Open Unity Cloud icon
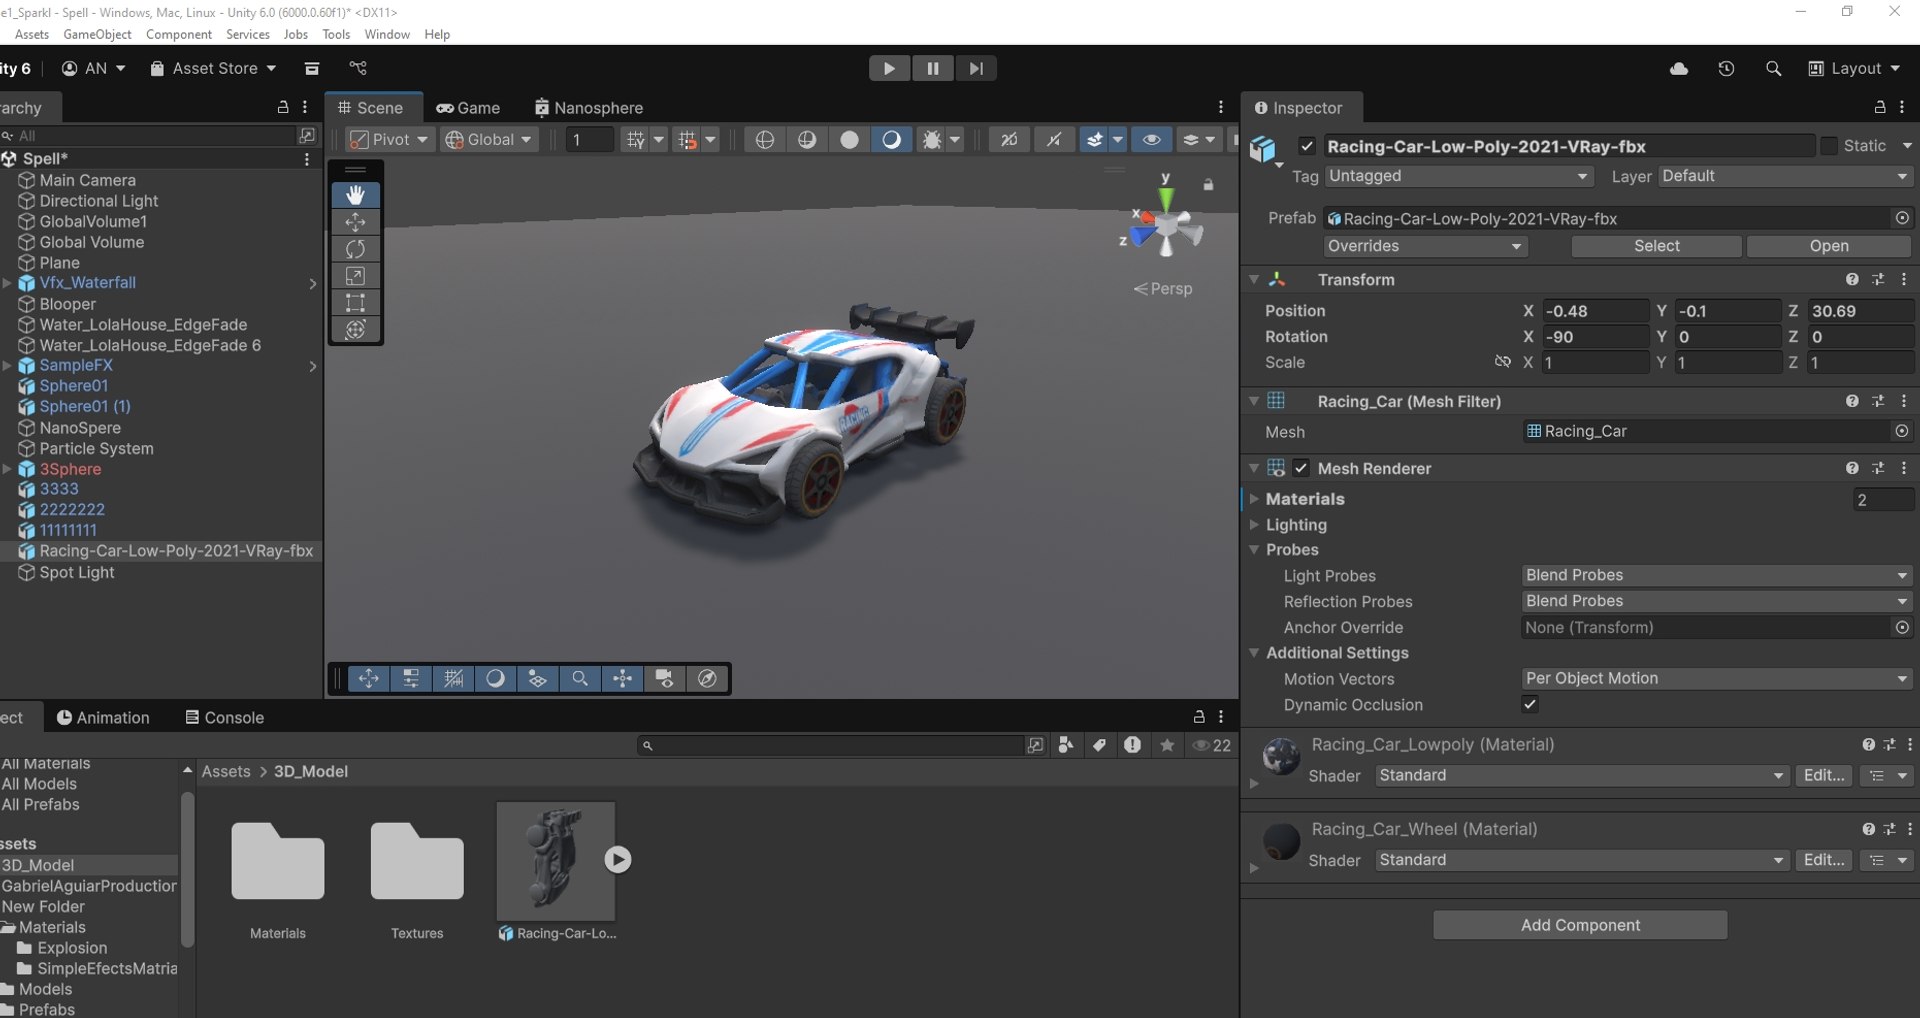Image resolution: width=1920 pixels, height=1018 pixels. 1679,68
